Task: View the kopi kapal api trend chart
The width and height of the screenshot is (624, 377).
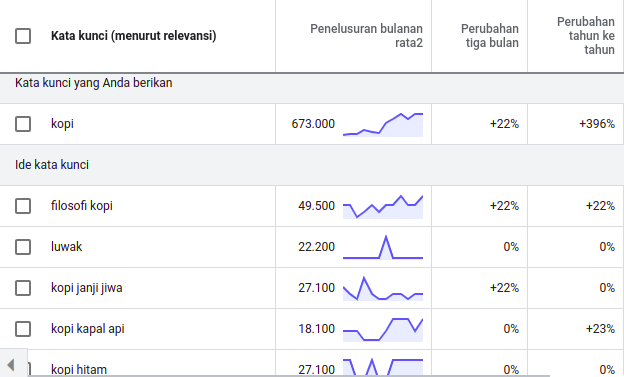Action: [383, 330]
